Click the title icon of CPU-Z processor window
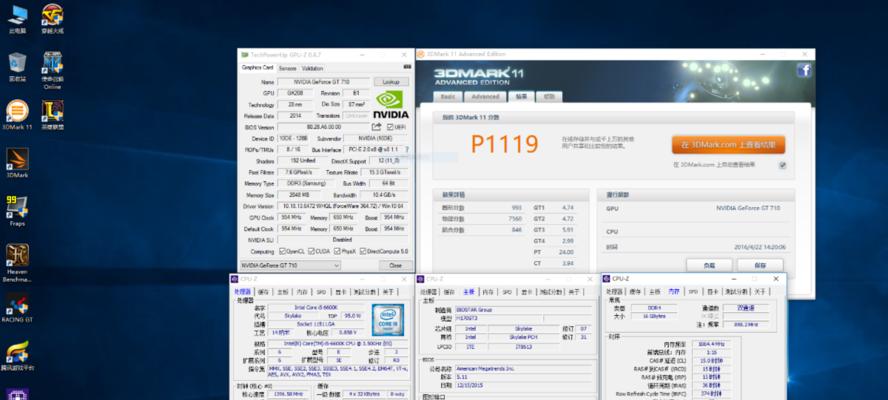 point(234,279)
